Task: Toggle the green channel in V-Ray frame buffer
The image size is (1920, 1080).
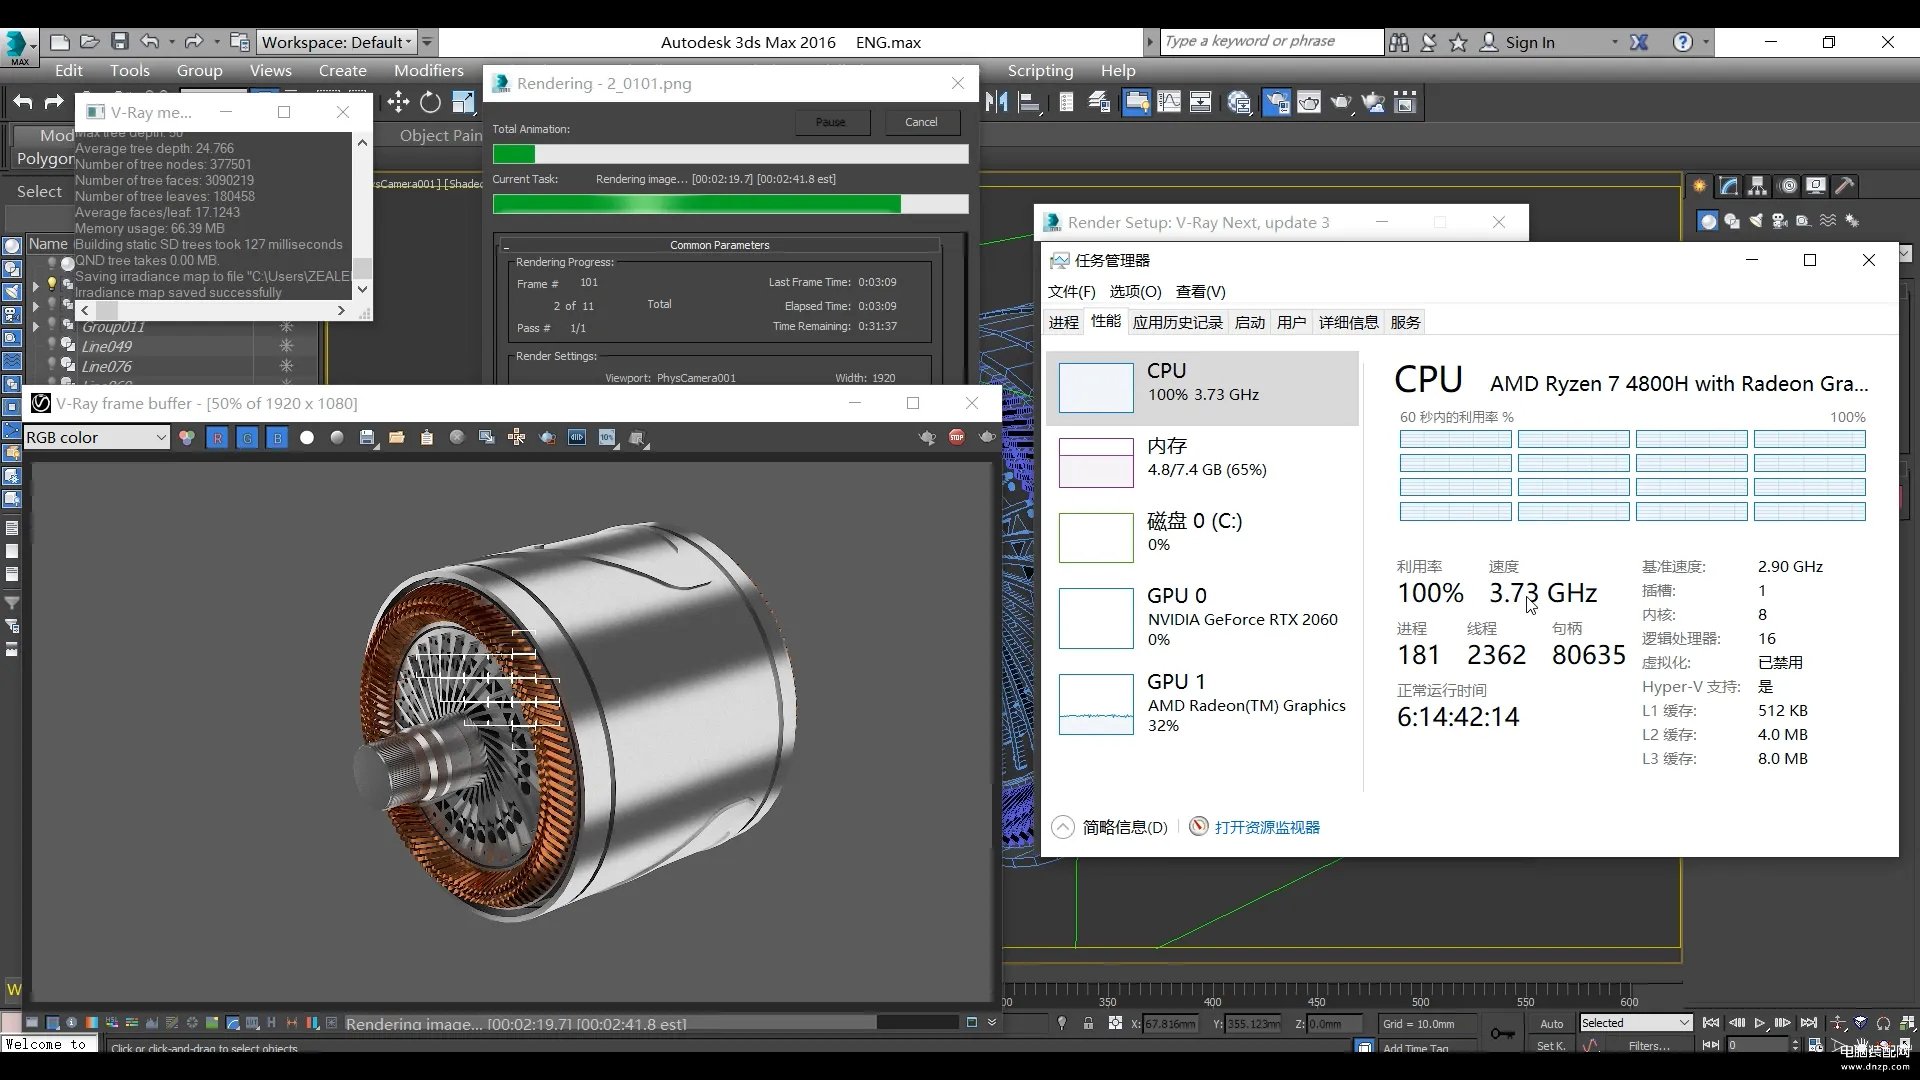Action: (247, 437)
